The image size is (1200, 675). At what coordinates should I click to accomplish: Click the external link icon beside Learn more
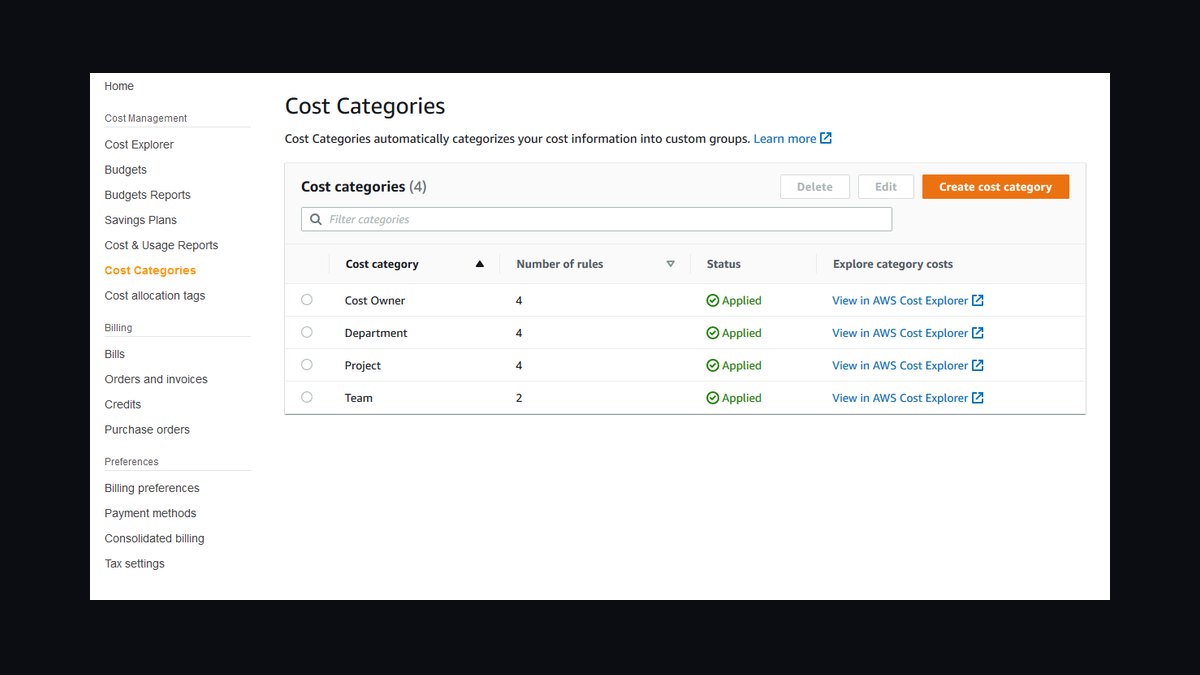826,138
